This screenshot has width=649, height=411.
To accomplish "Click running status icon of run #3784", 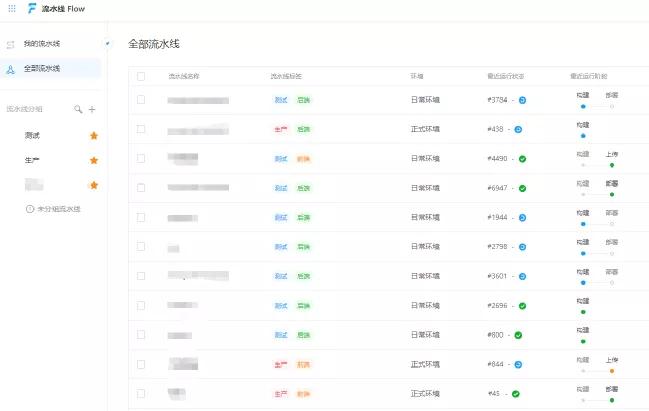I will tap(522, 100).
